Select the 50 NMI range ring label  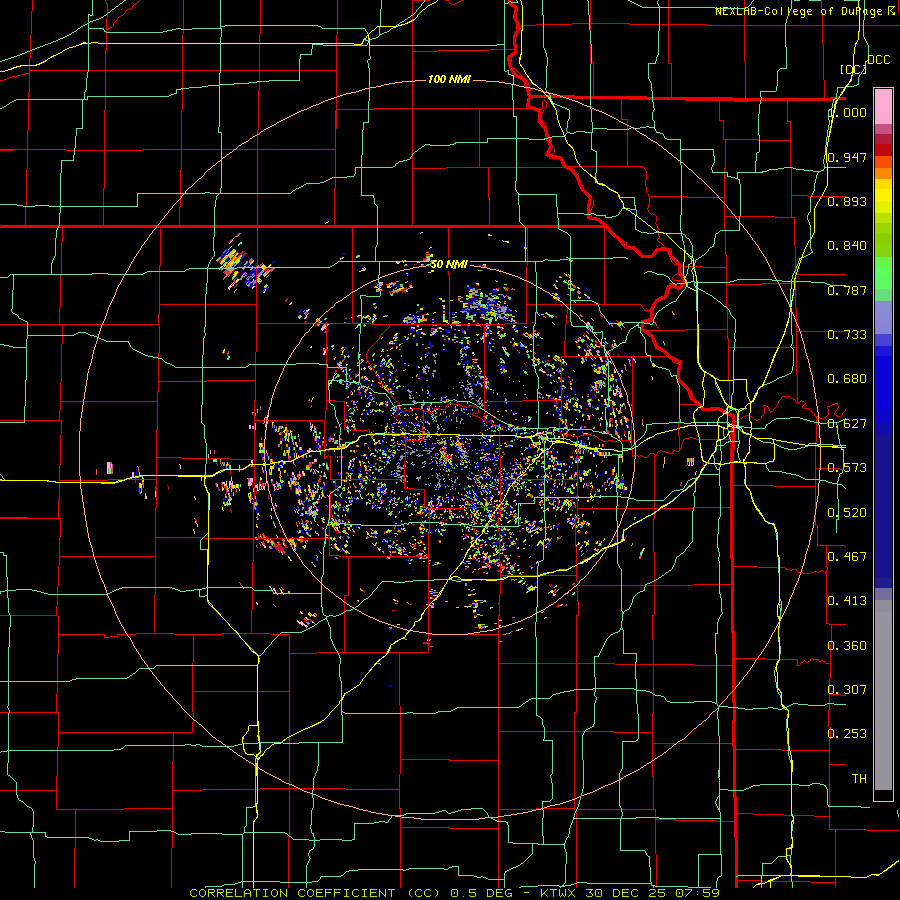pos(449,264)
